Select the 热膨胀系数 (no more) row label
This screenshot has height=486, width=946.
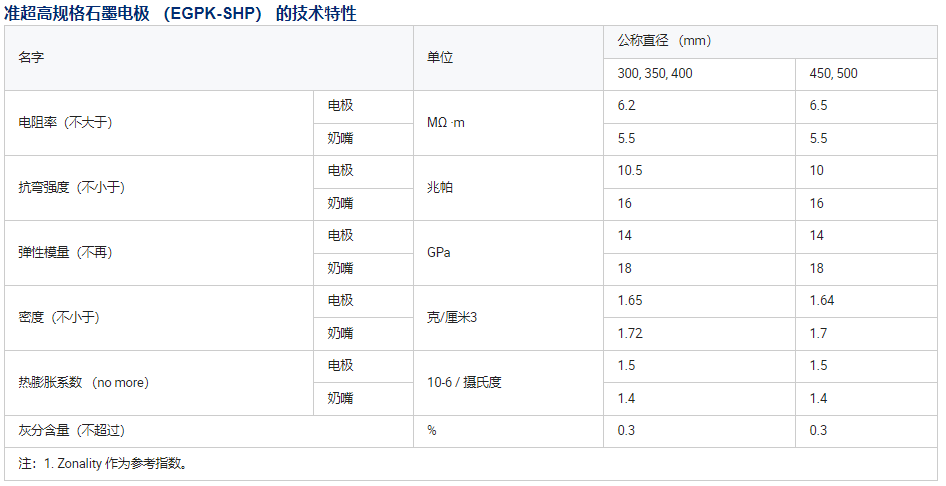[83, 383]
